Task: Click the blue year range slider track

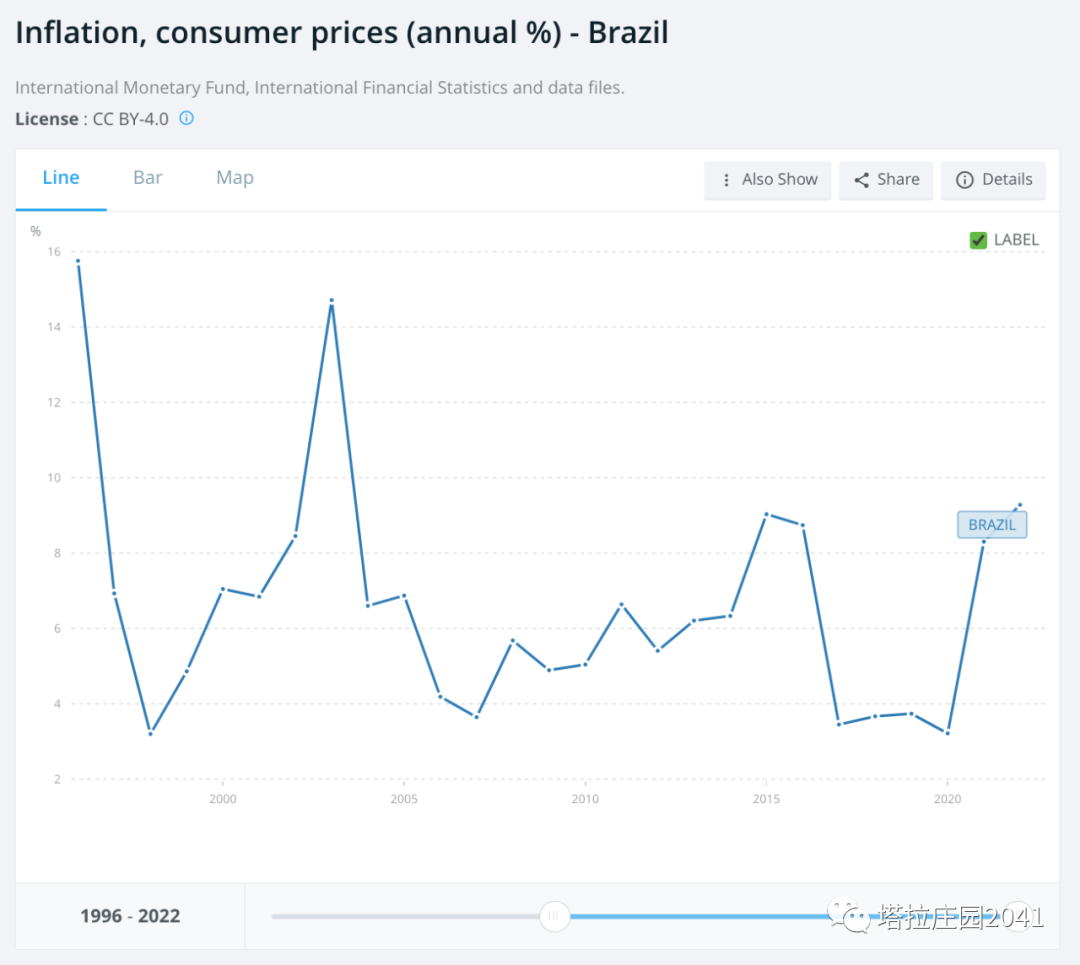Action: 700,916
